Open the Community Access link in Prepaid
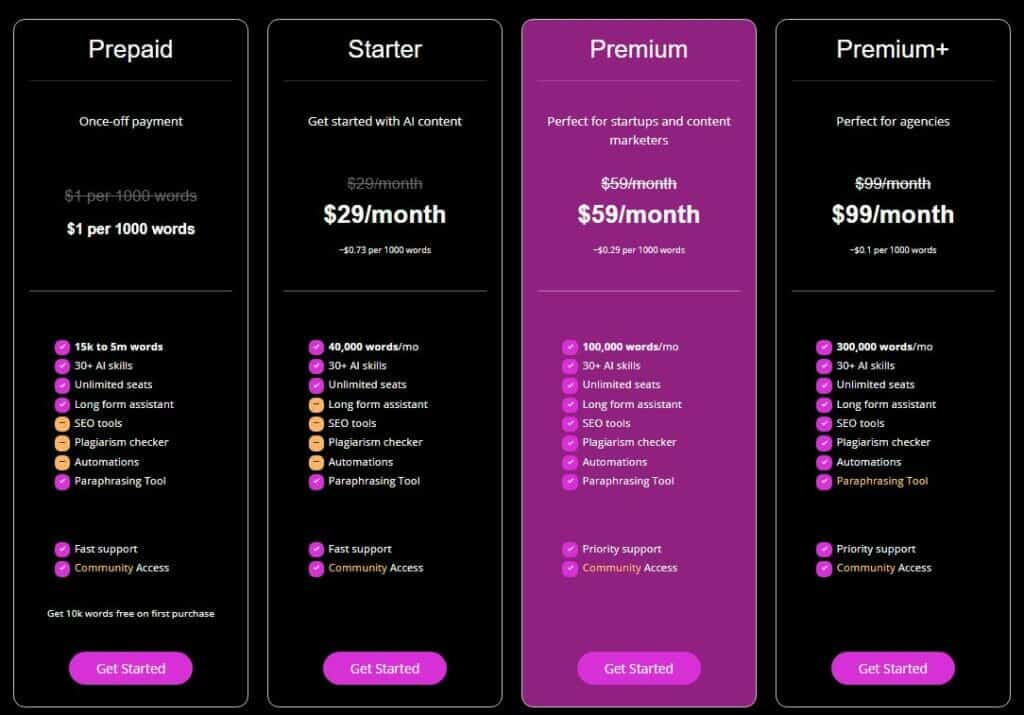 click(121, 568)
